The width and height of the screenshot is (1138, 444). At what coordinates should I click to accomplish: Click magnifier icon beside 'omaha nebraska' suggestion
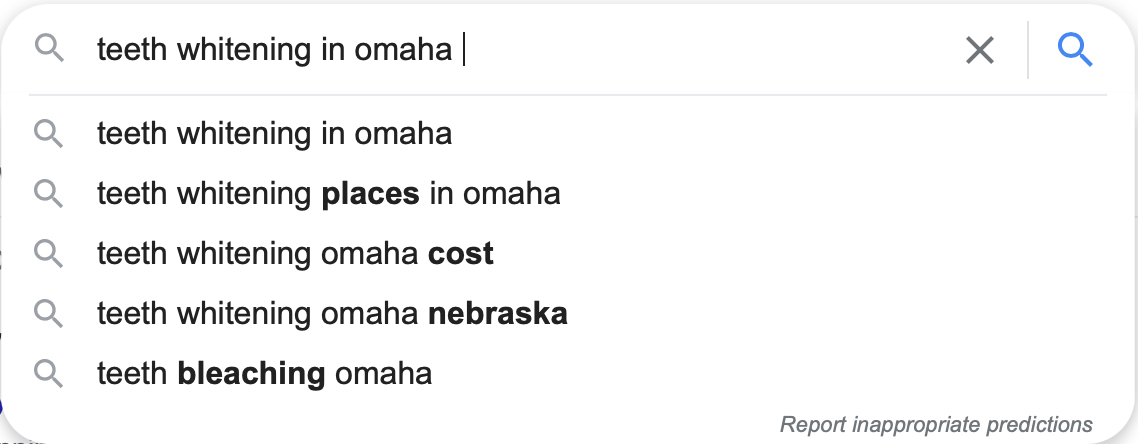[x=49, y=313]
